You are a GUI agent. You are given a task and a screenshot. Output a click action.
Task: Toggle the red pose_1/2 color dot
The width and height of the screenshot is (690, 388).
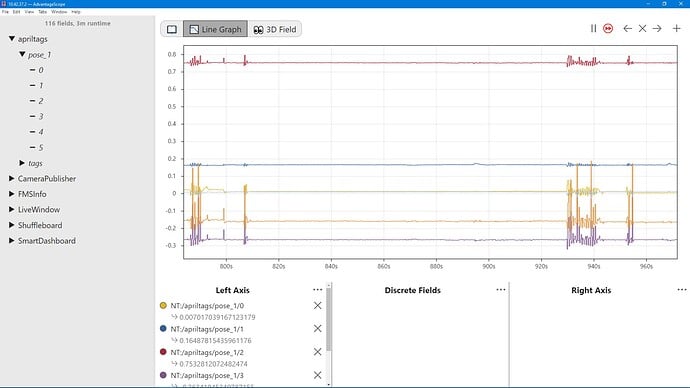coord(163,352)
